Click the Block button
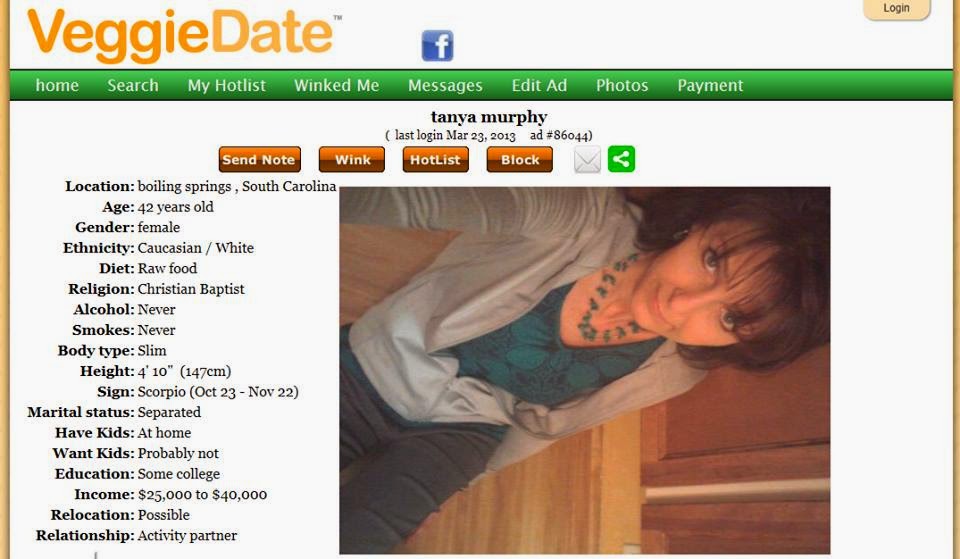This screenshot has width=960, height=559. click(x=520, y=159)
